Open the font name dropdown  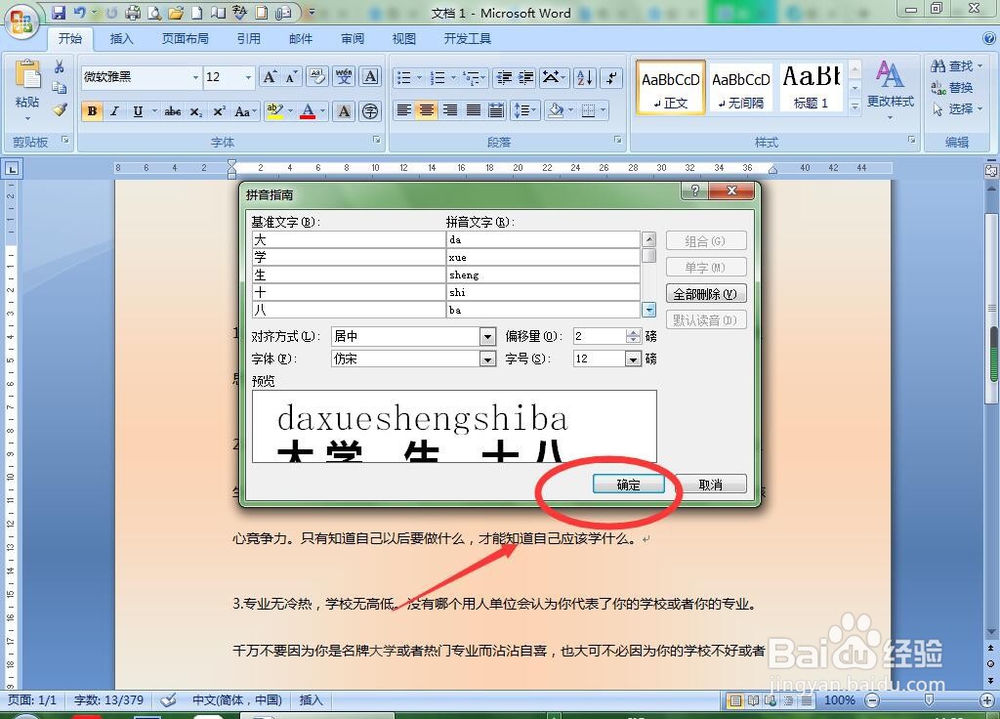pyautogui.click(x=195, y=77)
